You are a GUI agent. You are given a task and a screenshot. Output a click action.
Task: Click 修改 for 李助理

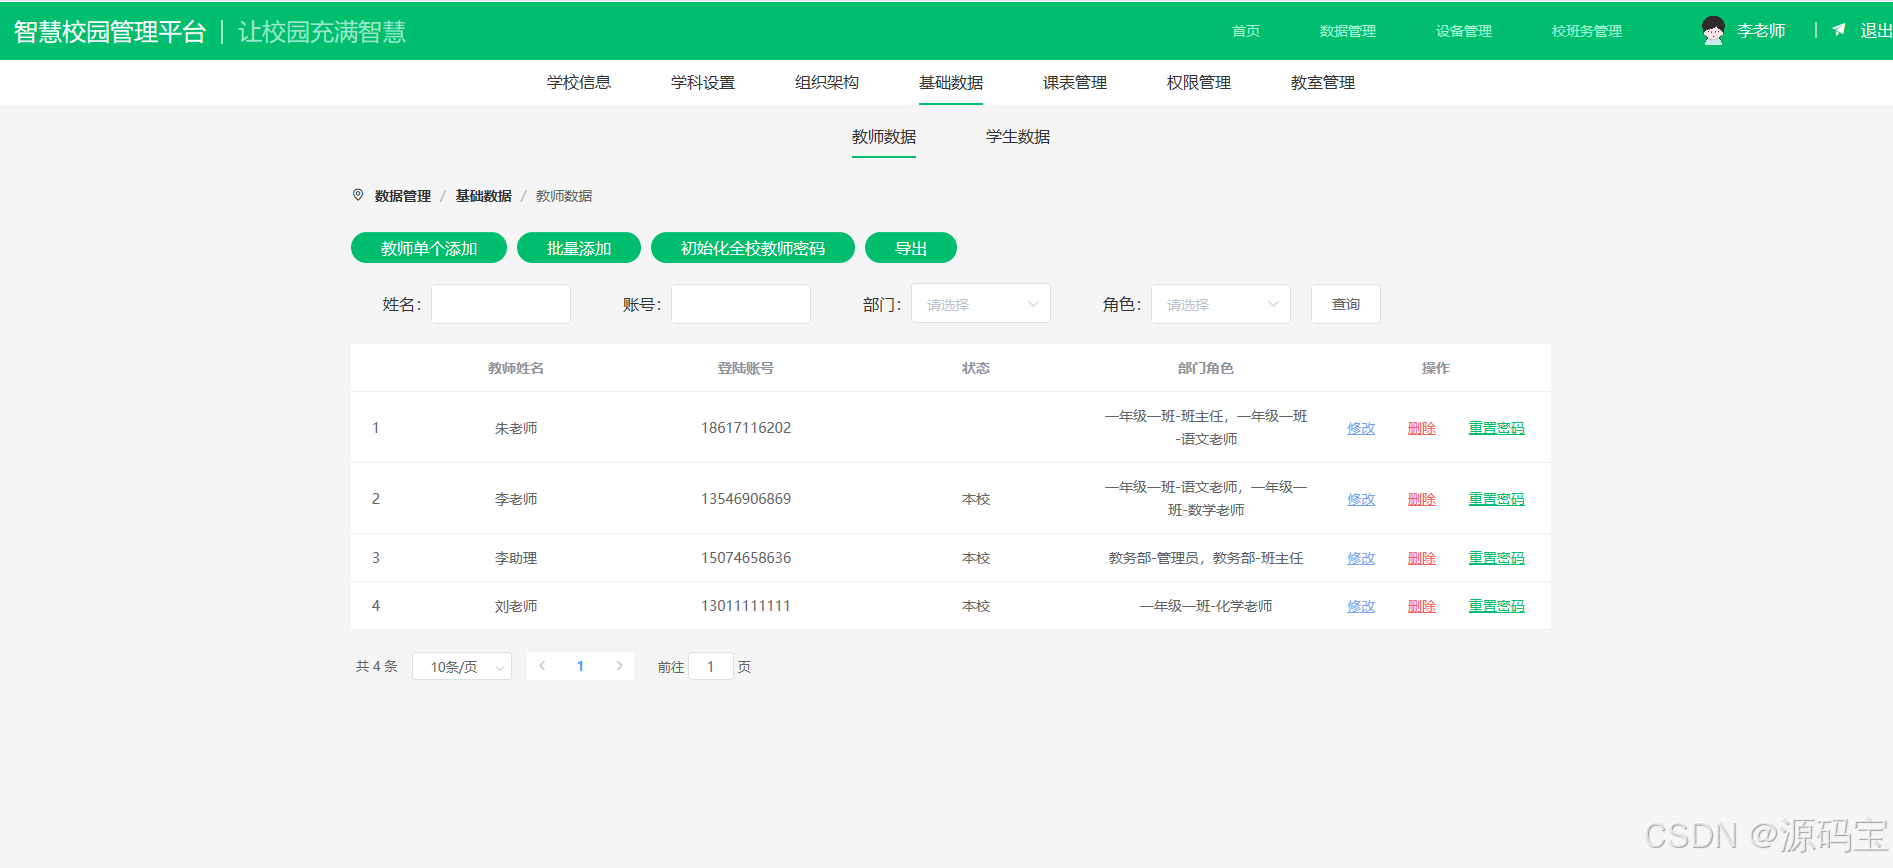pos(1361,558)
